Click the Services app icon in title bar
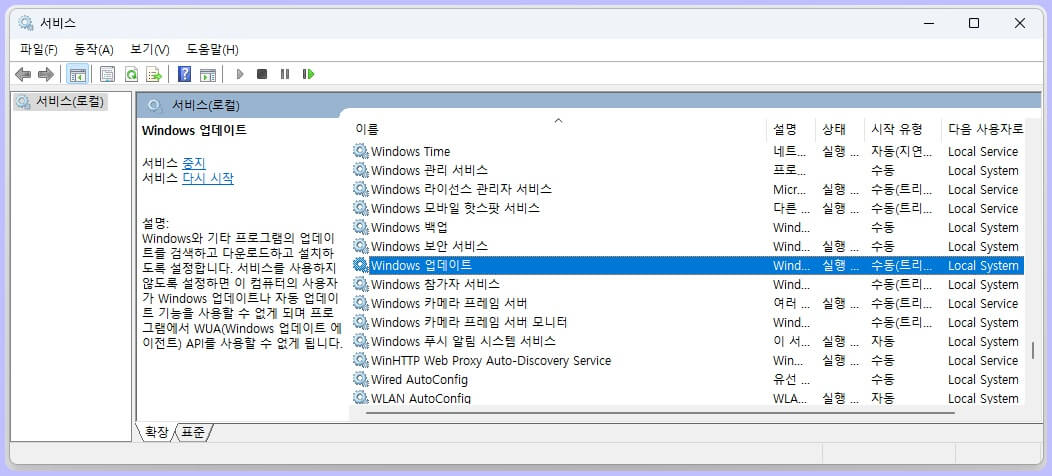Viewport: 1052px width, 476px height. (26, 23)
